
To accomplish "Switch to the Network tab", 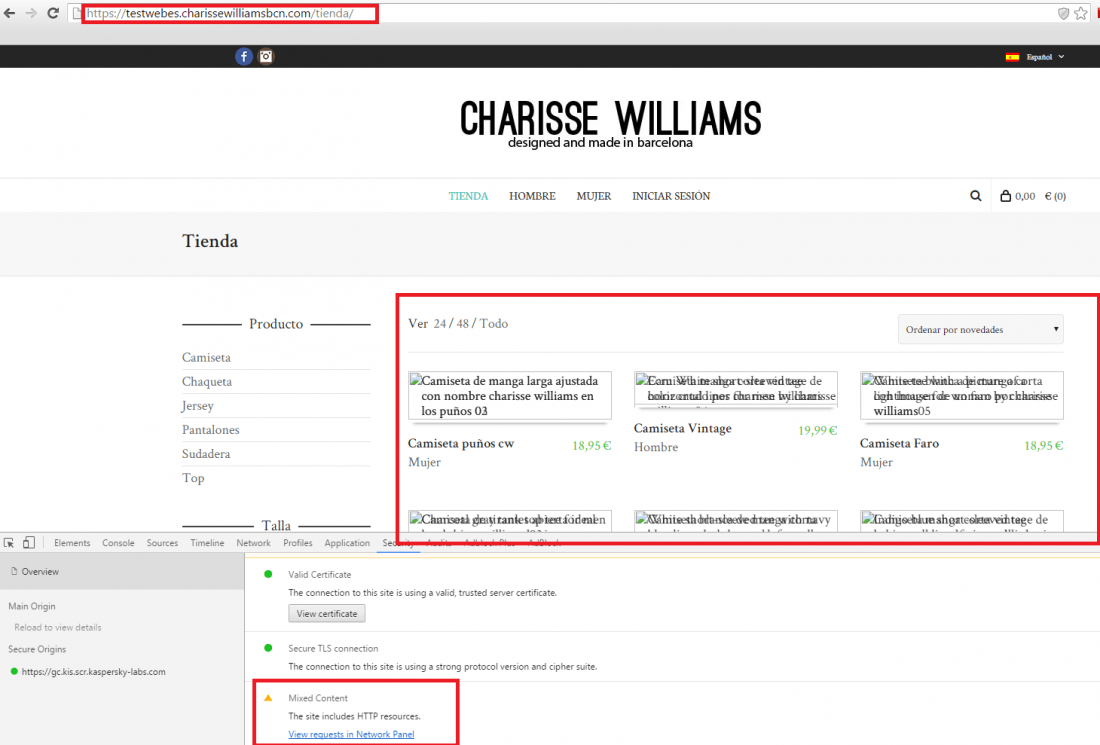I will (x=253, y=543).
